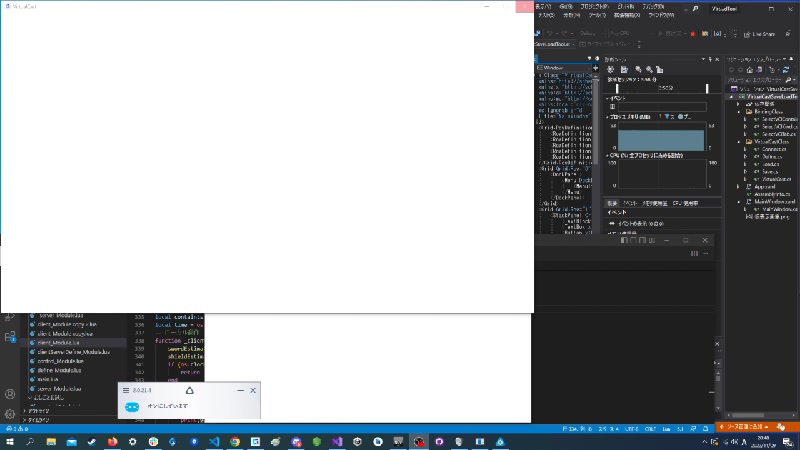
Task: Select Define.cs in Solution Explorer
Action: point(772,157)
